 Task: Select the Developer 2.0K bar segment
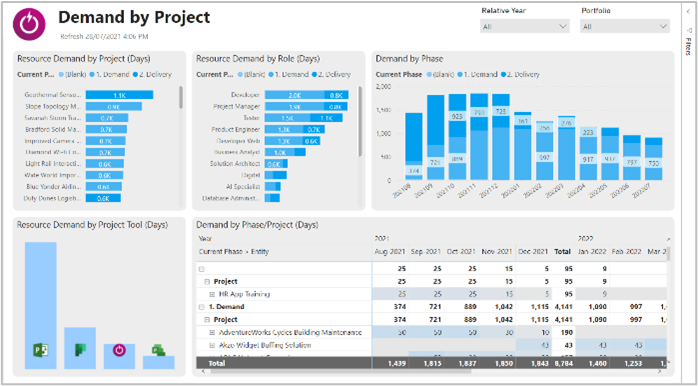(294, 95)
